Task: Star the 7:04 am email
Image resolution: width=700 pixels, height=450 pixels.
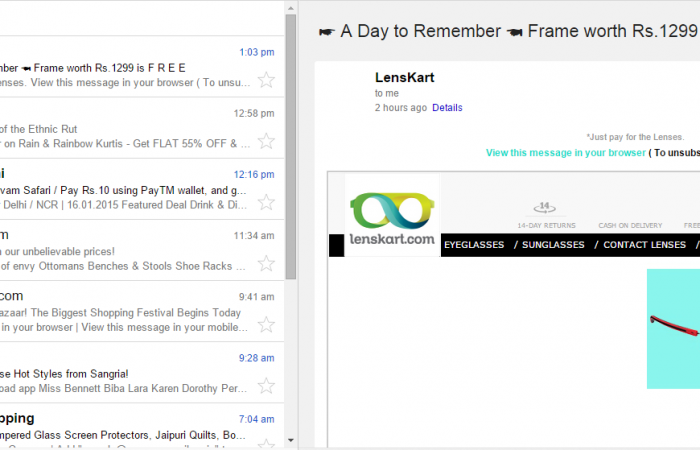Action: [266, 444]
